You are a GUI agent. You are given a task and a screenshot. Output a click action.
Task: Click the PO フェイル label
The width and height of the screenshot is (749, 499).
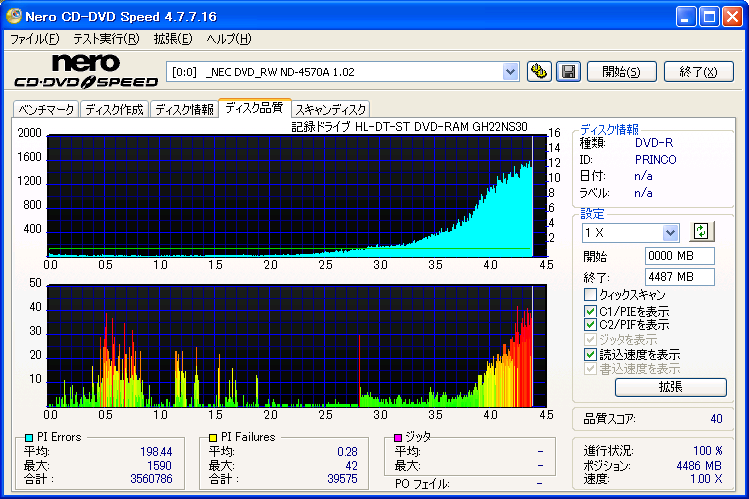click(x=422, y=484)
